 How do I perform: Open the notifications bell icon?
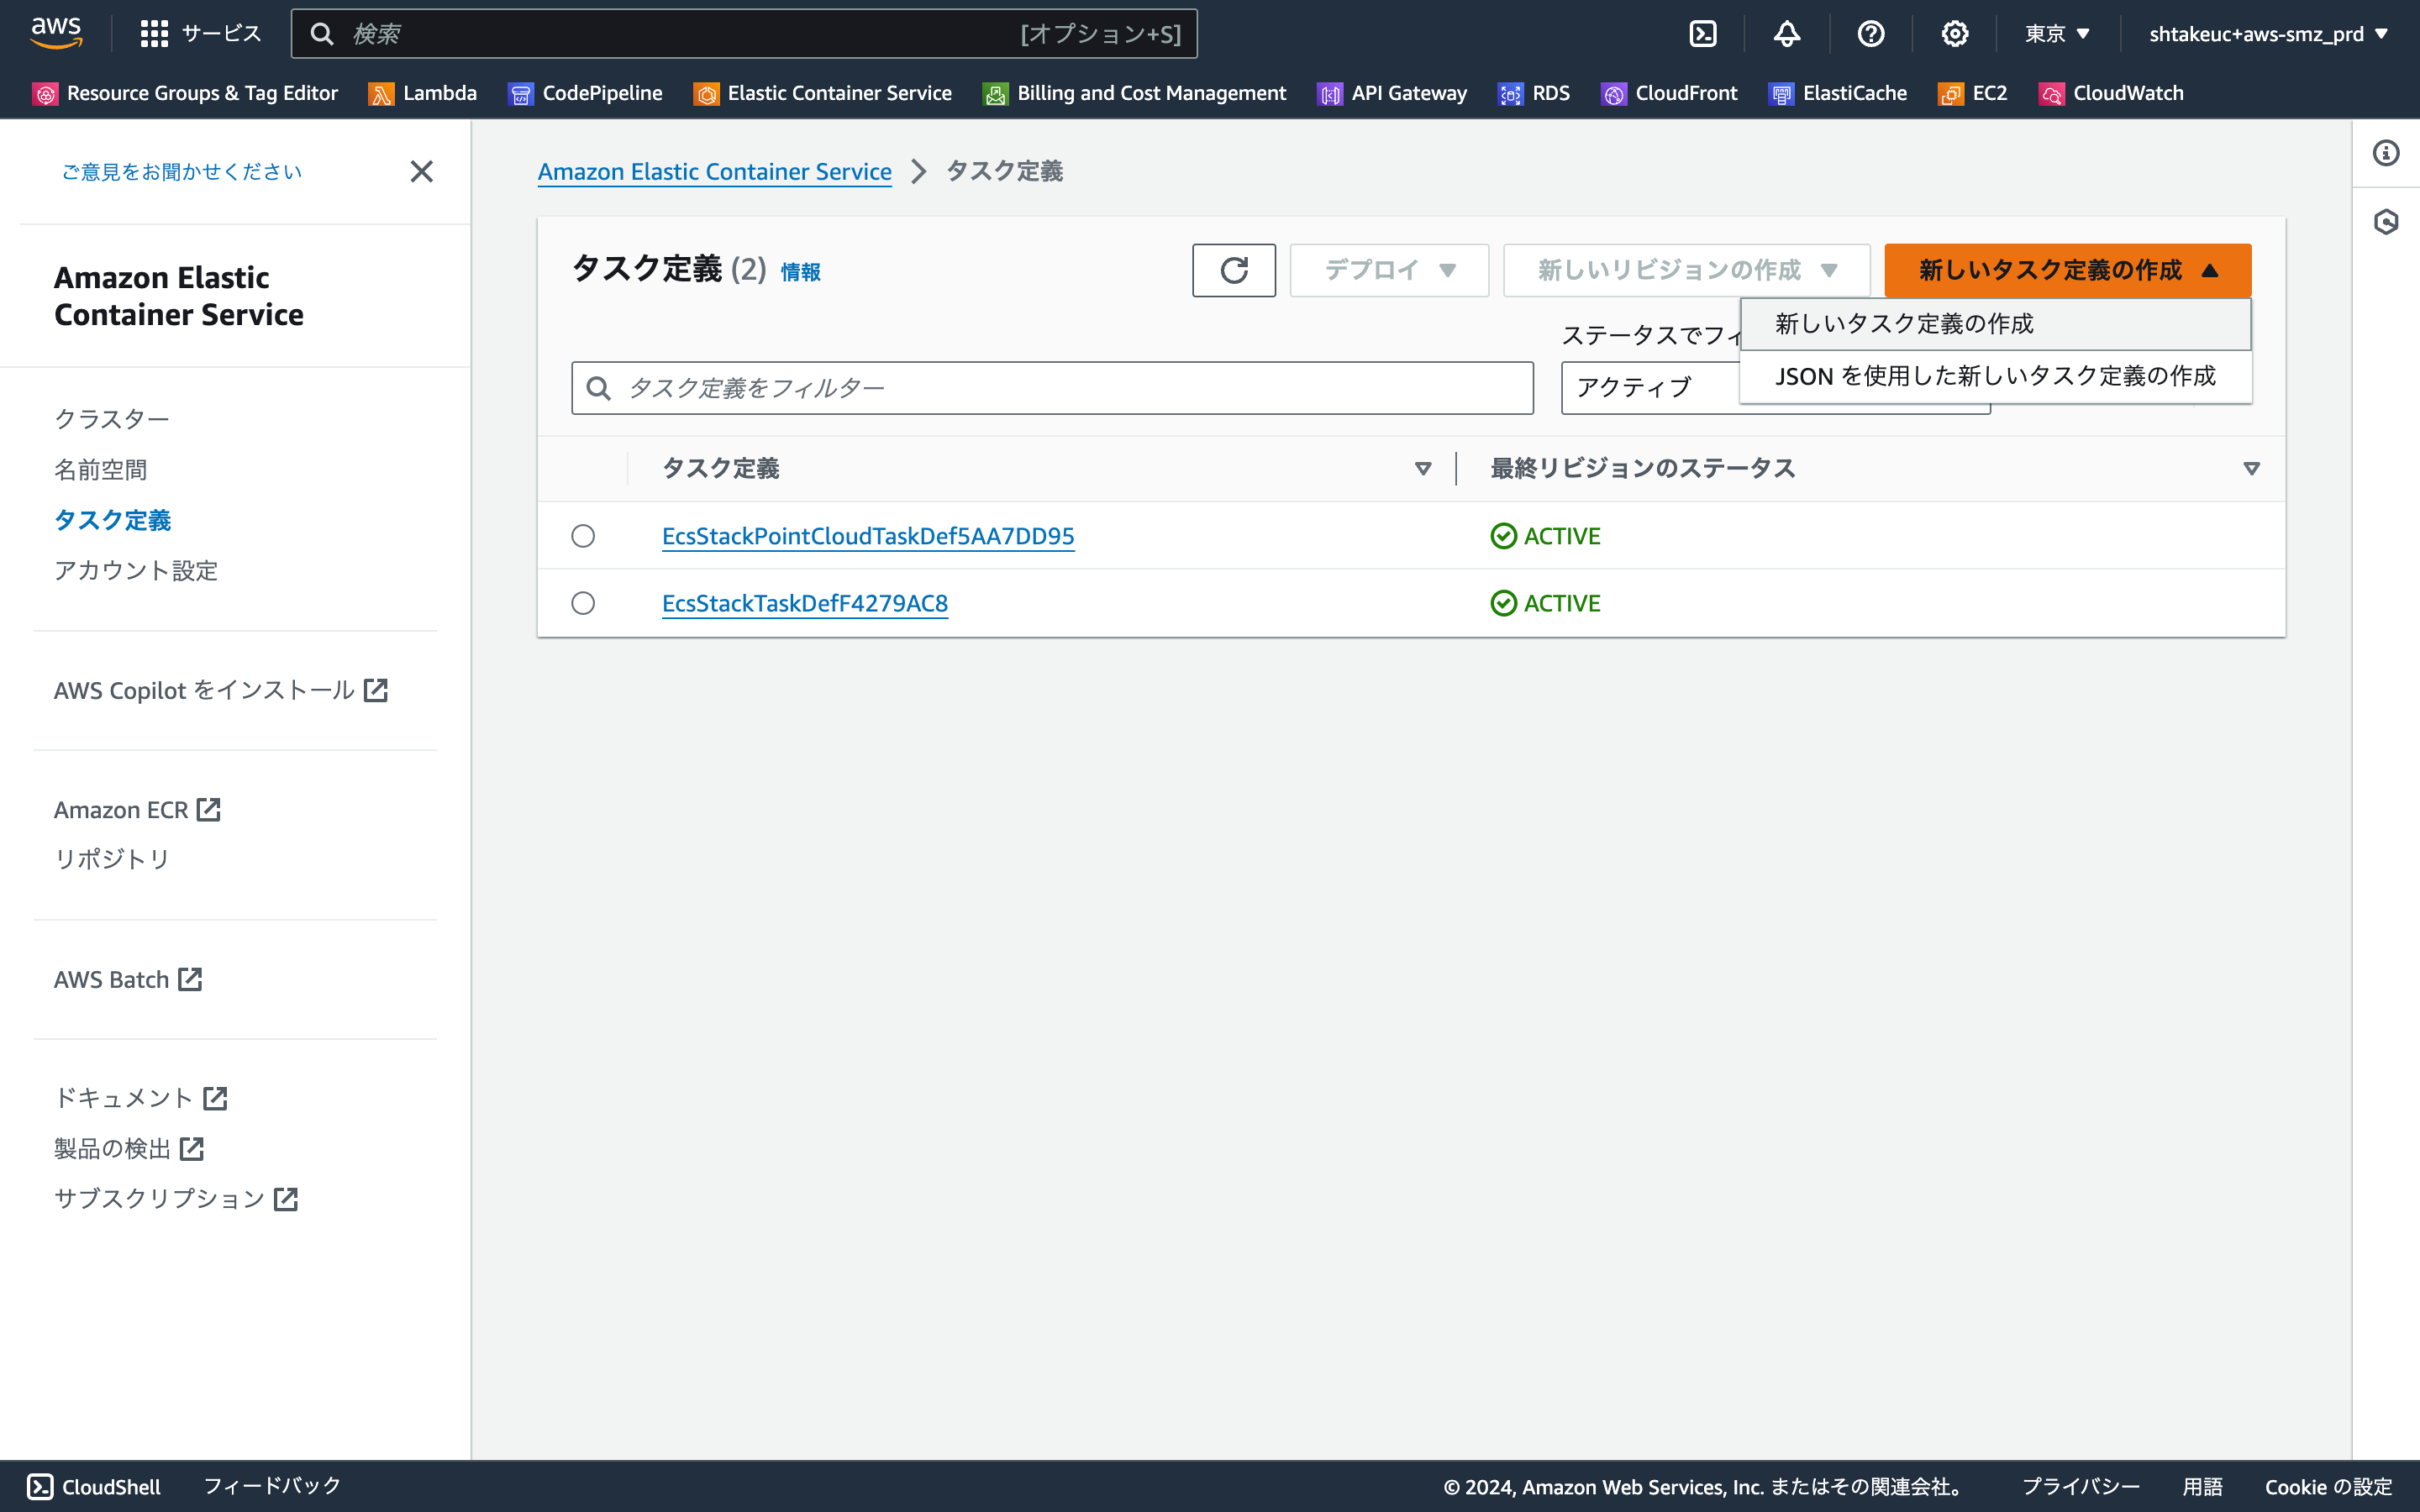pyautogui.click(x=1787, y=34)
